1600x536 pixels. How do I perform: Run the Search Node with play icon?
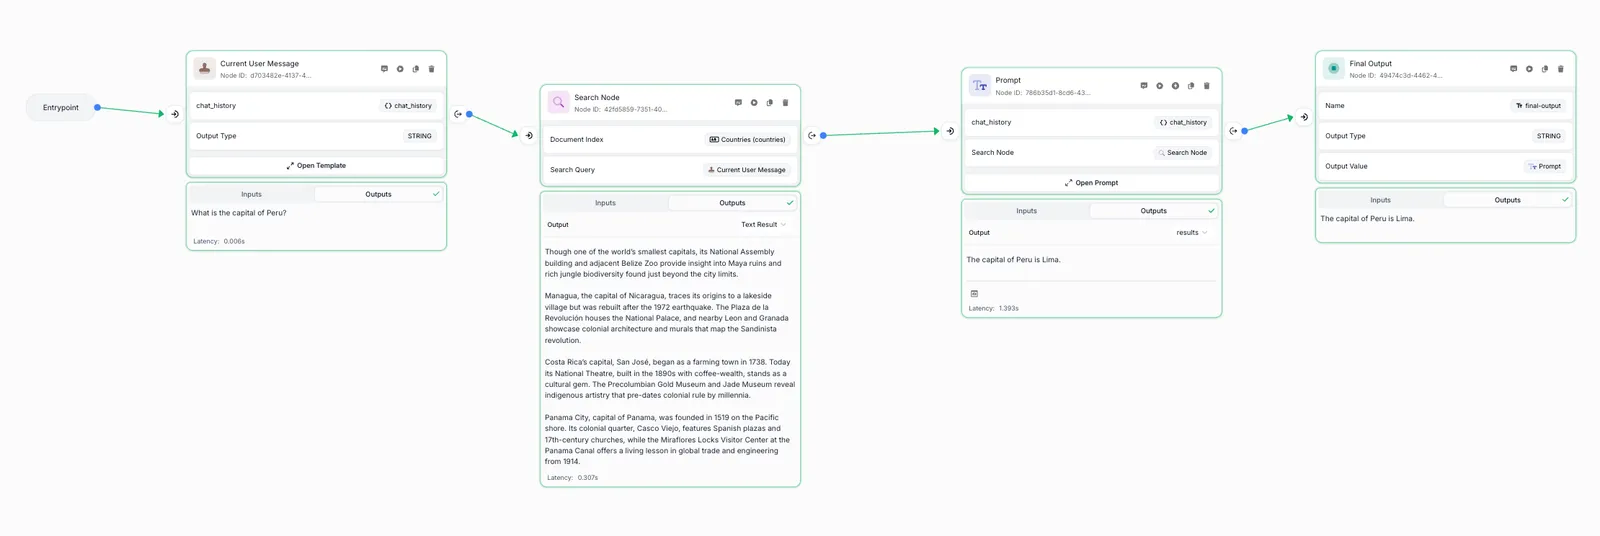(x=754, y=102)
